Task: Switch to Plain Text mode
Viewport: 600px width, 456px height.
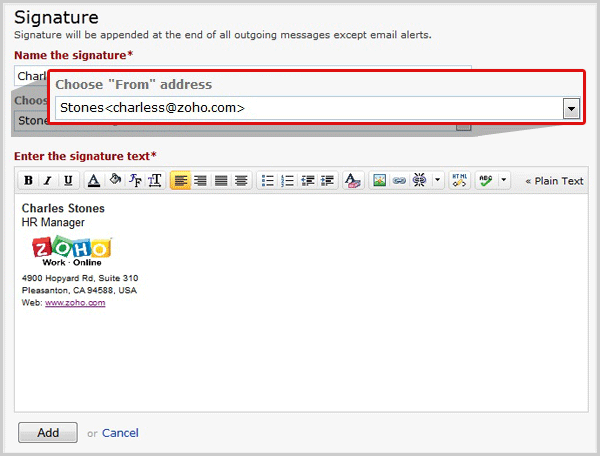Action: click(x=554, y=181)
